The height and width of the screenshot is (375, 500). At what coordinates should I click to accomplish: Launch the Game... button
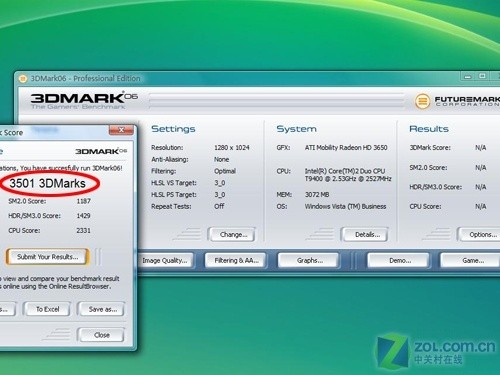click(x=471, y=260)
